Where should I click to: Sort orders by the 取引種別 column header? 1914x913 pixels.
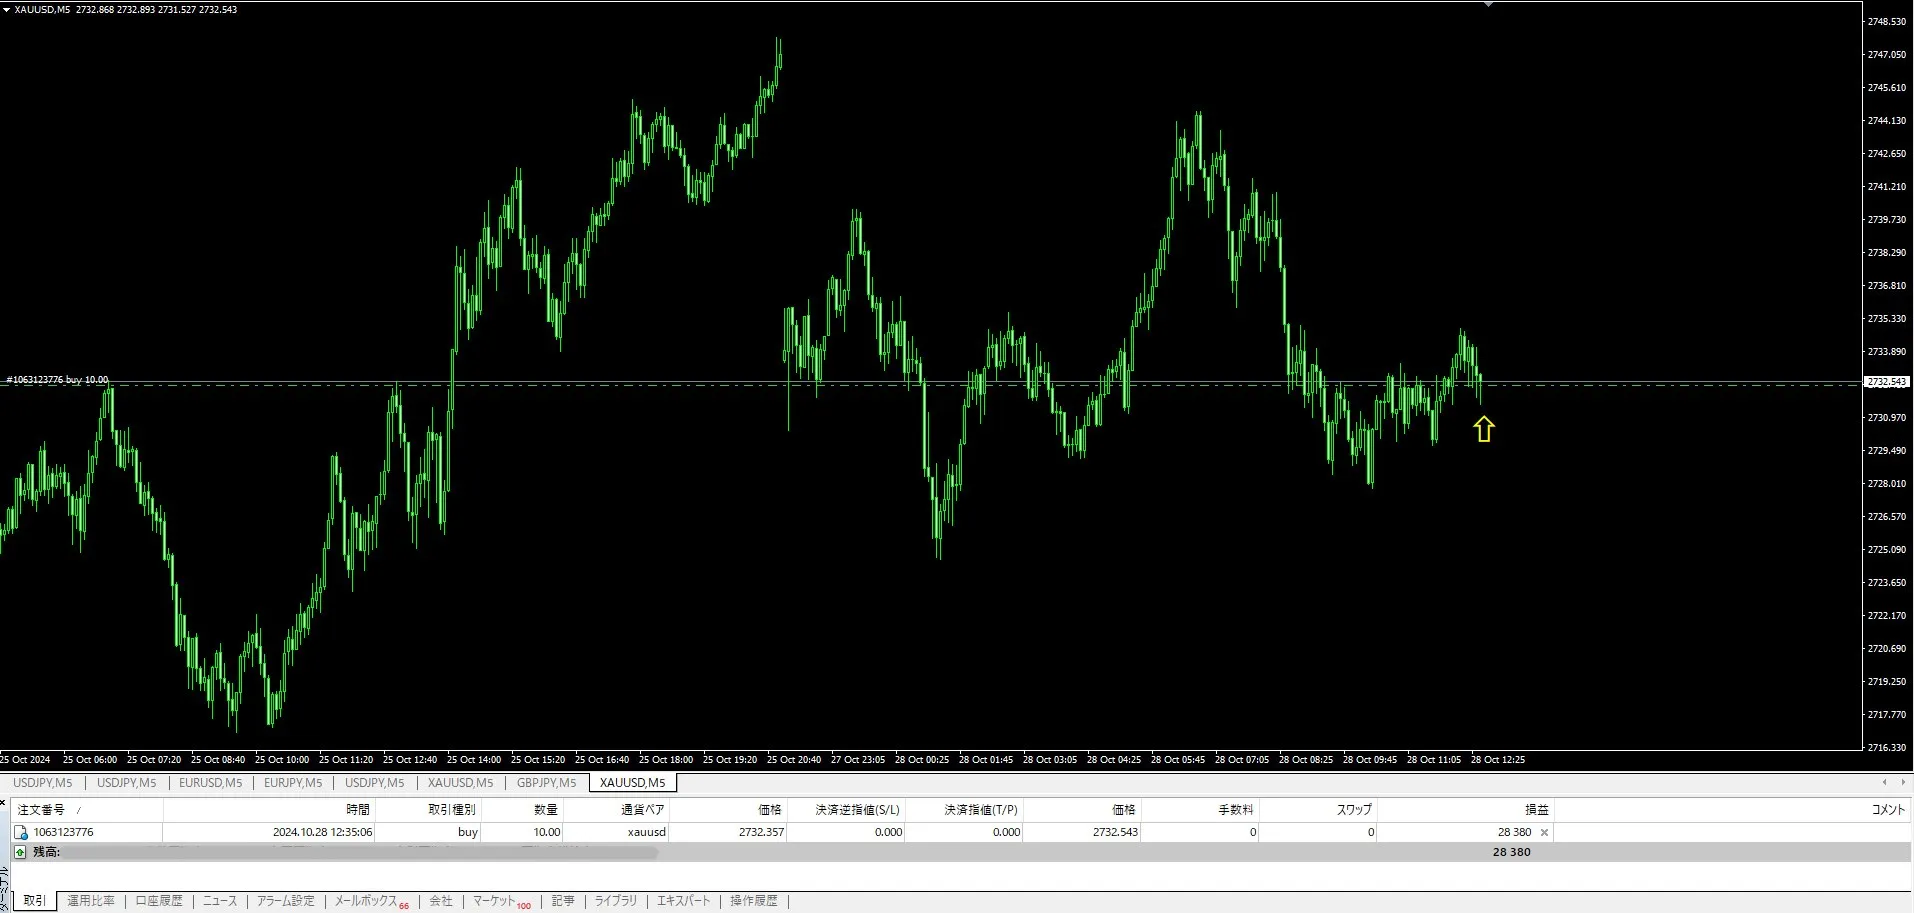[428, 810]
